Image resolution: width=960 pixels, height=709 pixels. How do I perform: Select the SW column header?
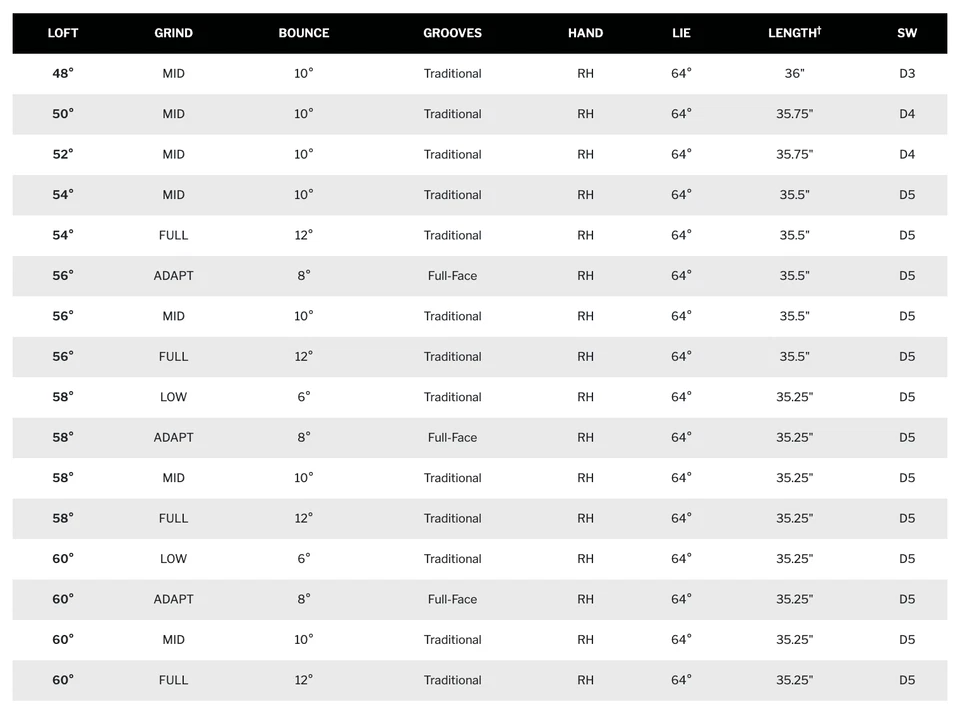(x=907, y=33)
